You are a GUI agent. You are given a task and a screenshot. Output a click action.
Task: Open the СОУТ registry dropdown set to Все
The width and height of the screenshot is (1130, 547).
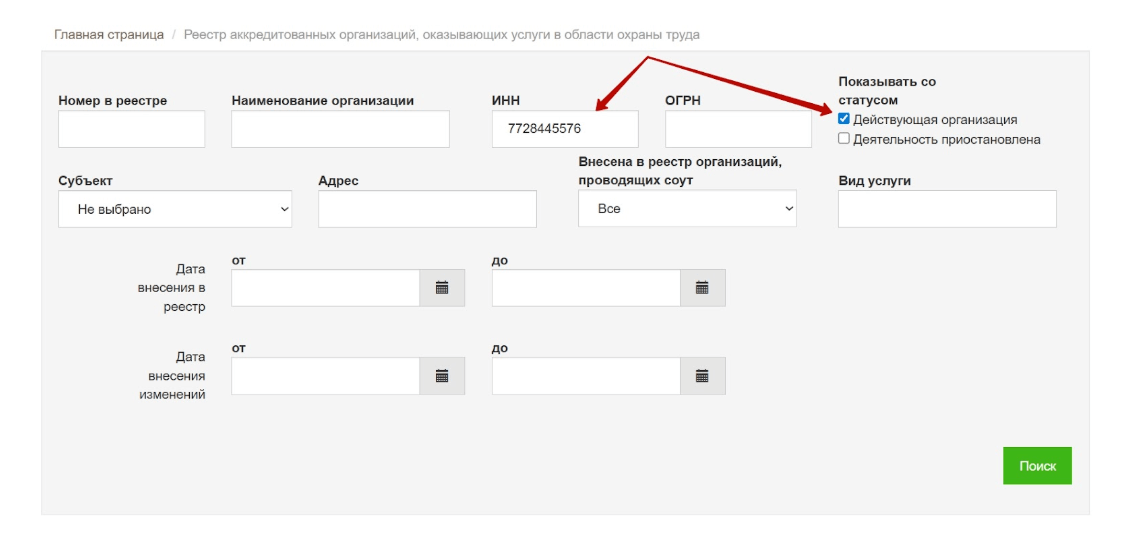click(687, 208)
